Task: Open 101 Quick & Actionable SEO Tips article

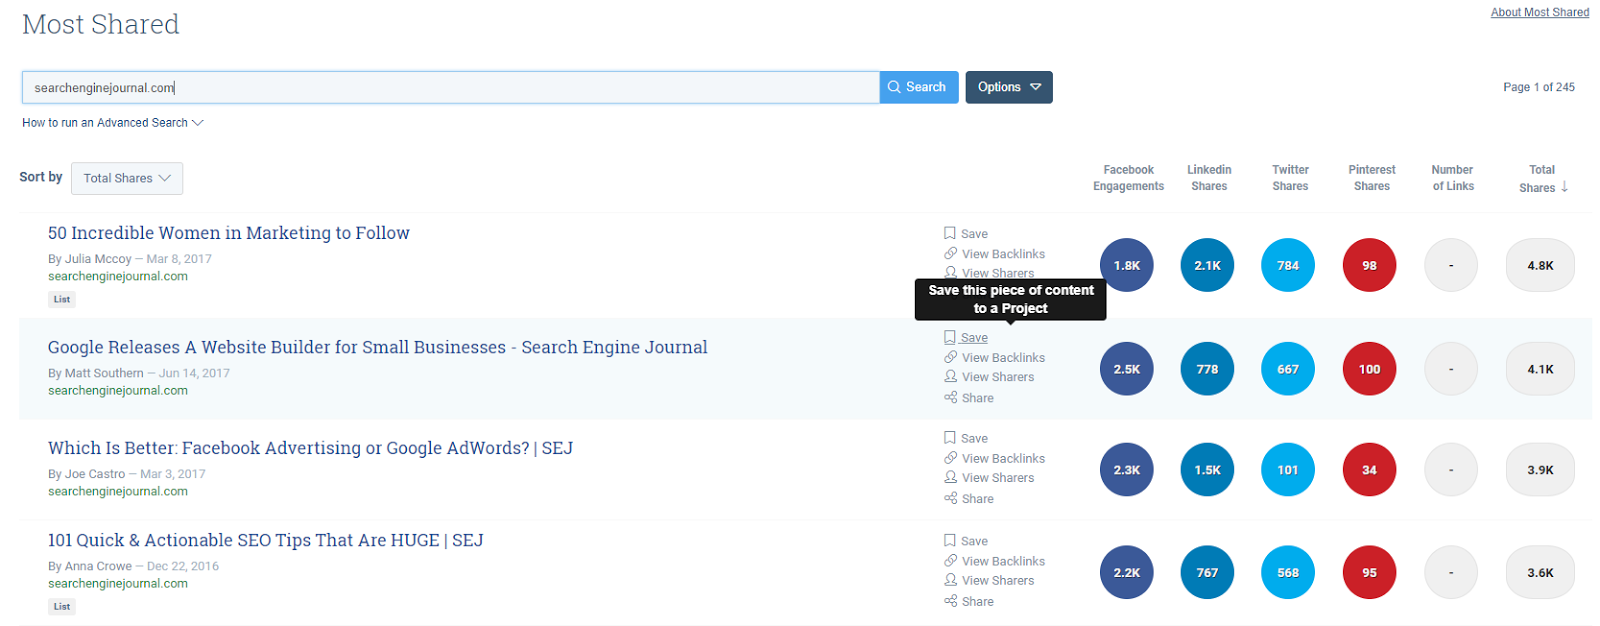Action: (266, 540)
